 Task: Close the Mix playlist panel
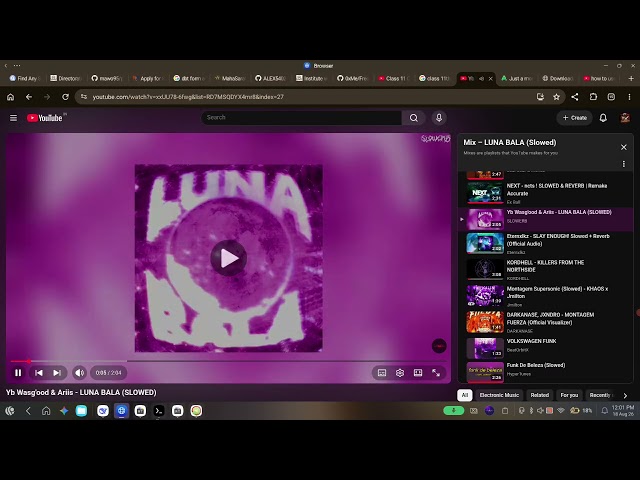pos(624,147)
